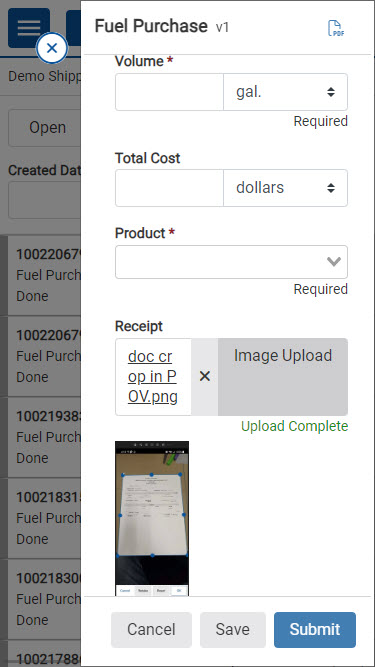
Task: Save the Fuel Purchase form
Action: tap(233, 630)
